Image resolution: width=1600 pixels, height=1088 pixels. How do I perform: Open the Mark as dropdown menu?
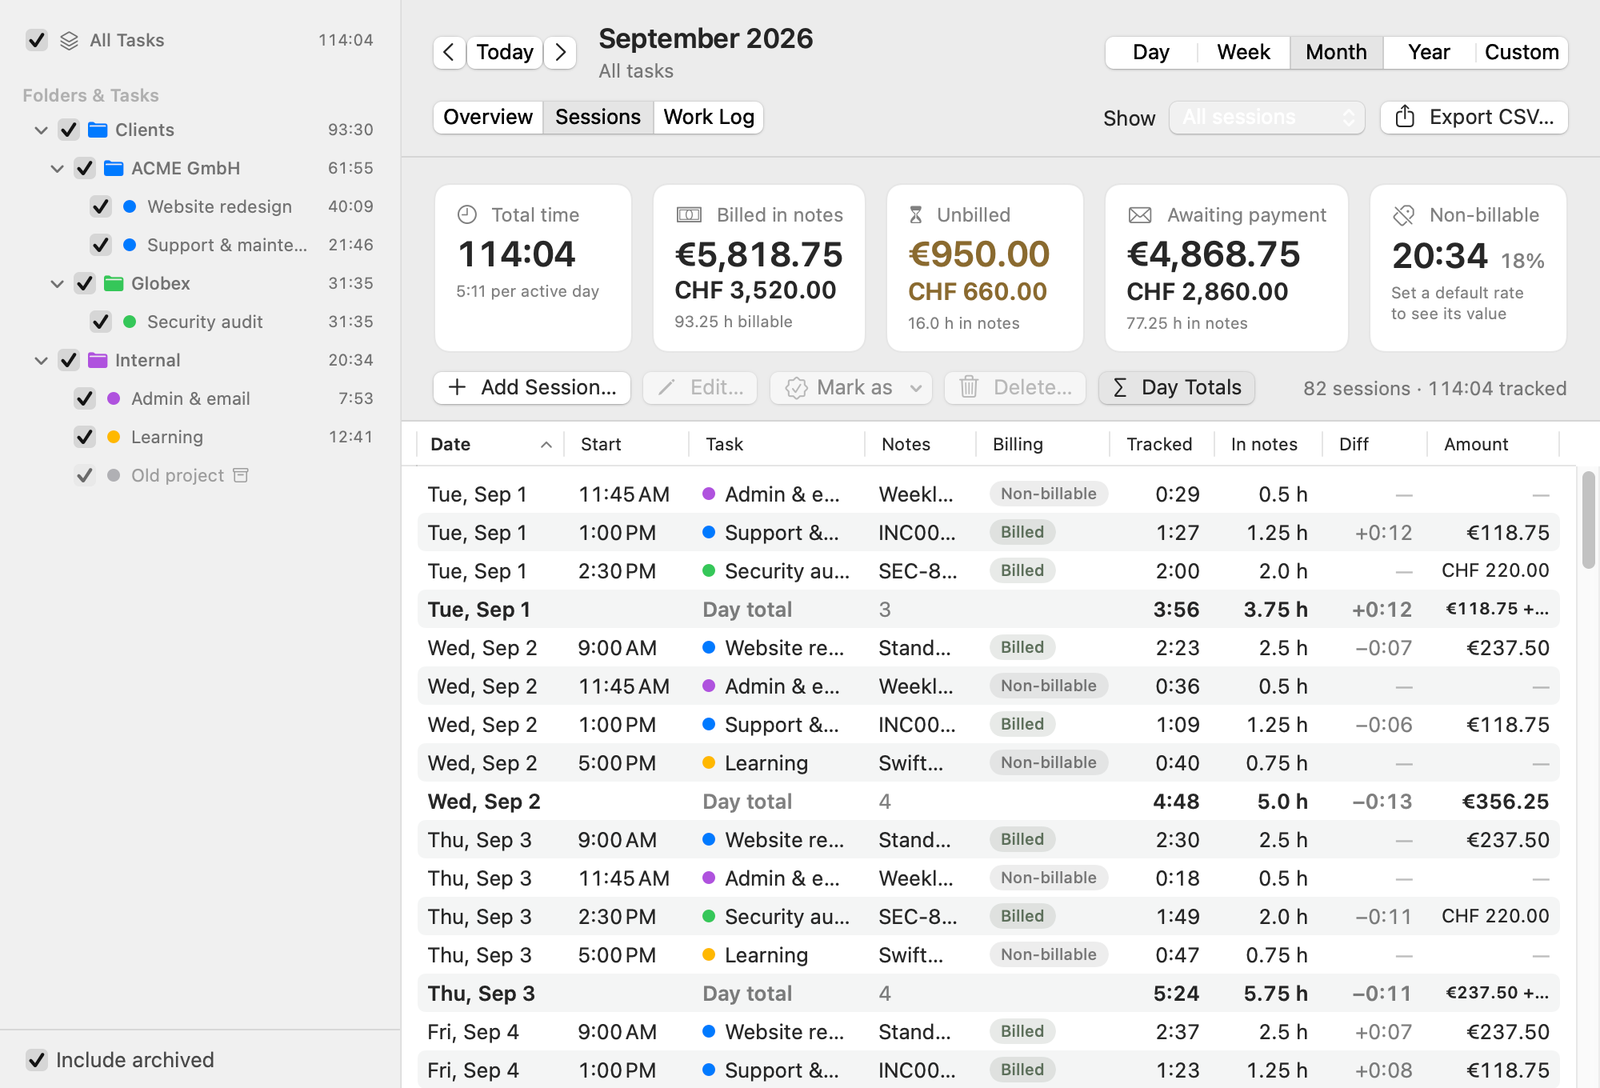[851, 388]
